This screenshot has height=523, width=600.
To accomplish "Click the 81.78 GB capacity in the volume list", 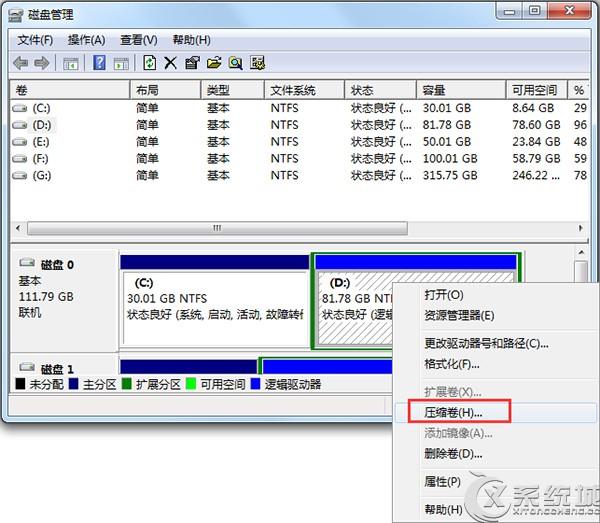I will pos(447,125).
